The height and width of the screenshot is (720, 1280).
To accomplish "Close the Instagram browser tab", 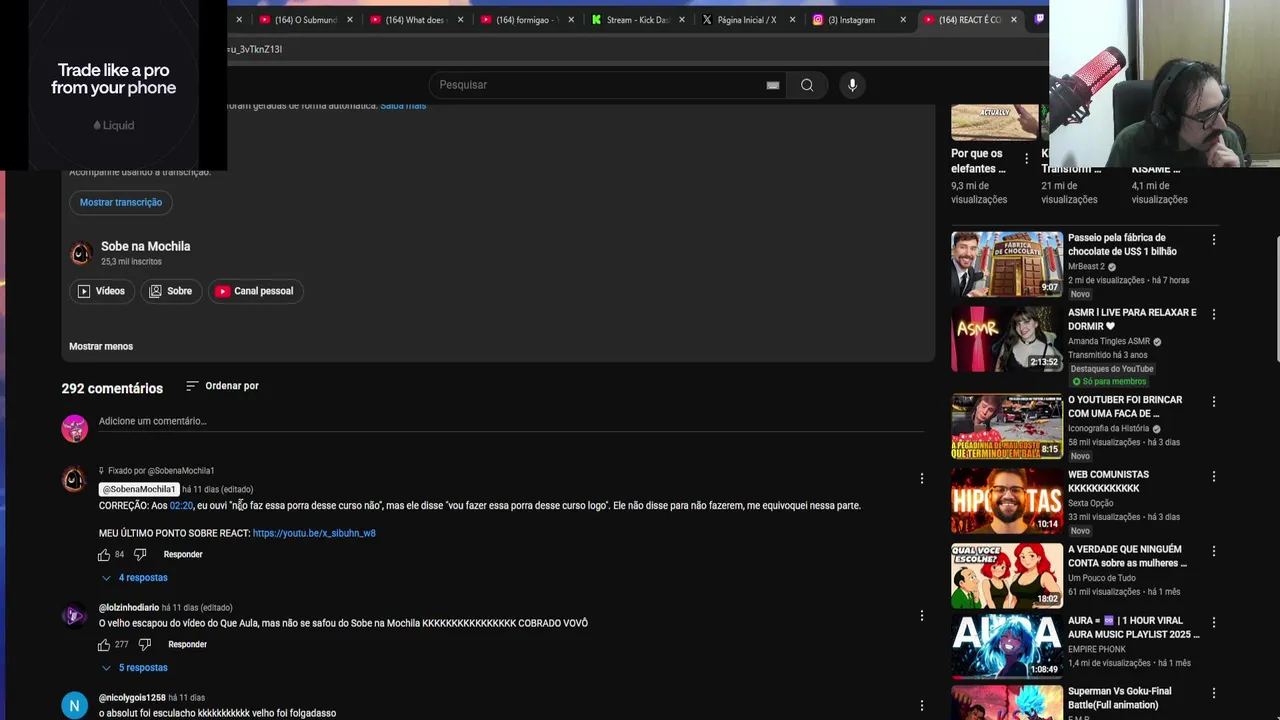I will [903, 20].
